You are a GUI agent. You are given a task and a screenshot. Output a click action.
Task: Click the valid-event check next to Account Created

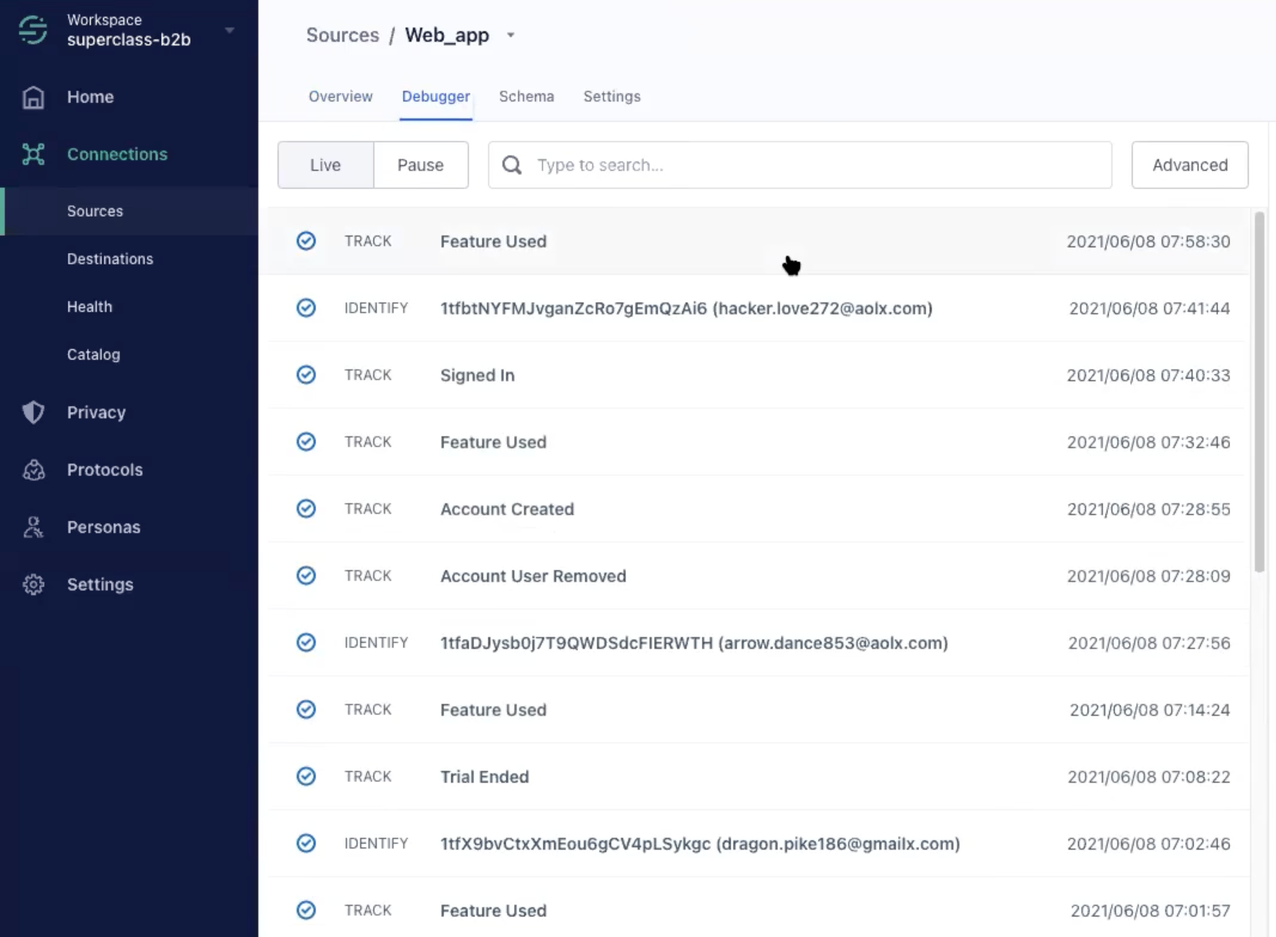click(x=306, y=508)
